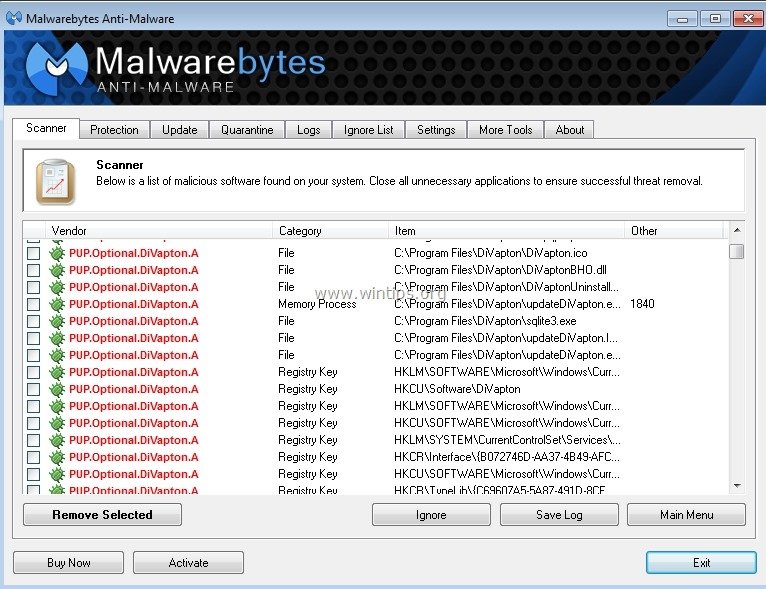
Task: Select path C:\Program Files\DiVapton\DiVapton.ico
Action: coord(490,253)
